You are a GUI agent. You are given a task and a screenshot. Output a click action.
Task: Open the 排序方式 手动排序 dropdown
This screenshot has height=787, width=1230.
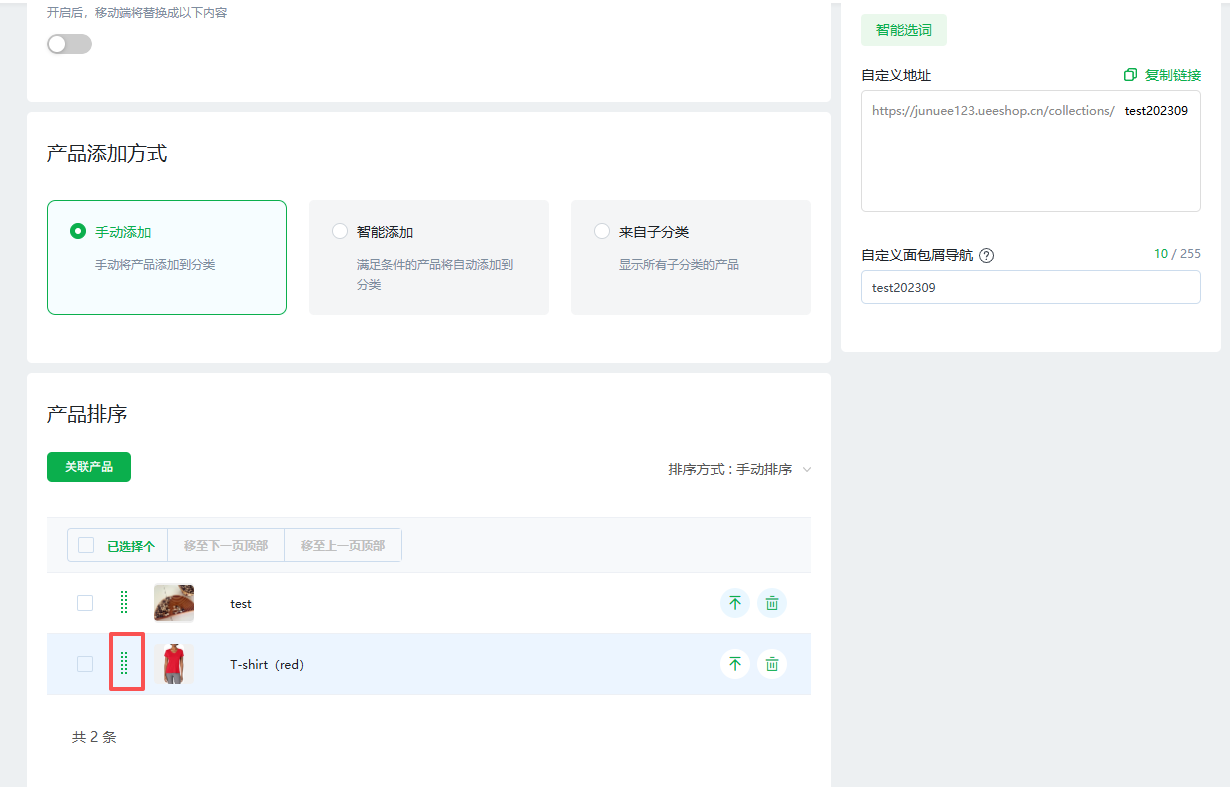pyautogui.click(x=739, y=469)
